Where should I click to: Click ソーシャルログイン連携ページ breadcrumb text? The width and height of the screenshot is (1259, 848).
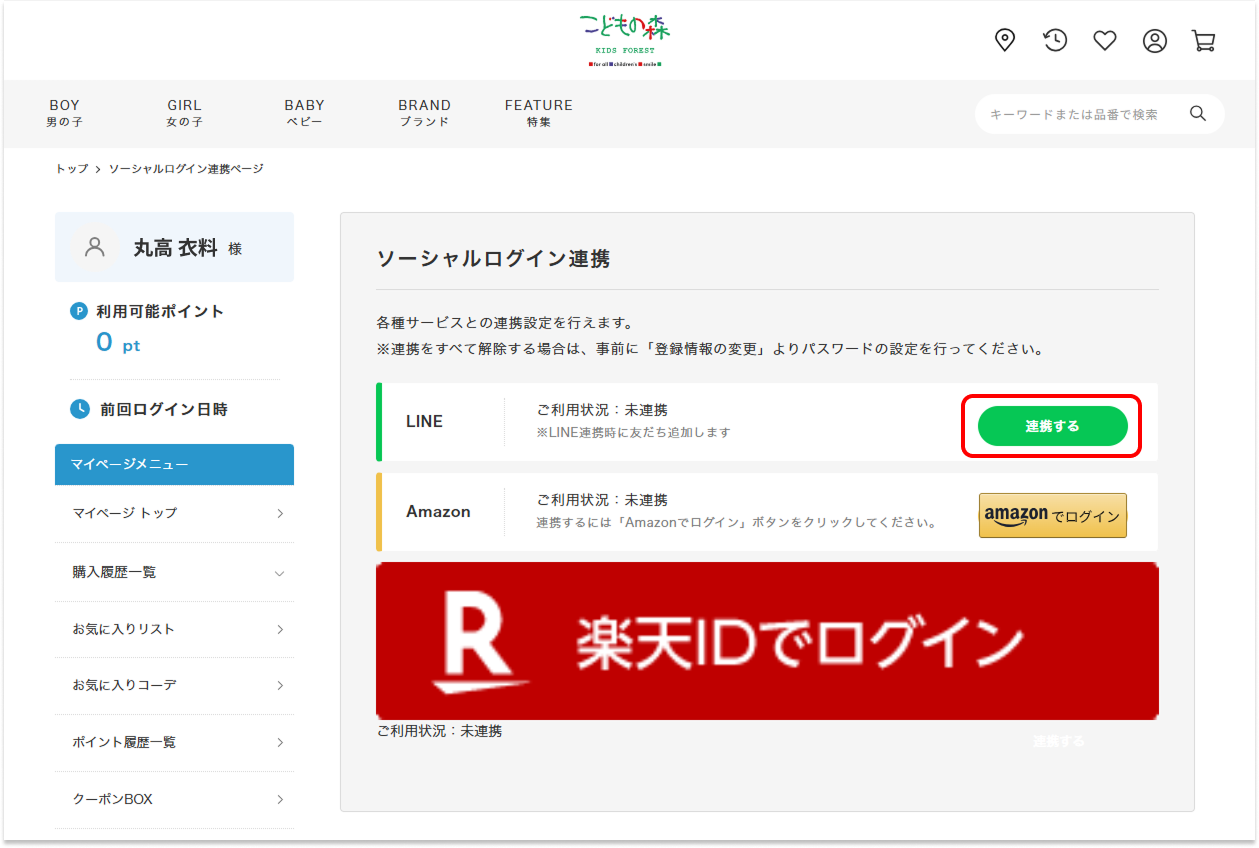point(186,169)
